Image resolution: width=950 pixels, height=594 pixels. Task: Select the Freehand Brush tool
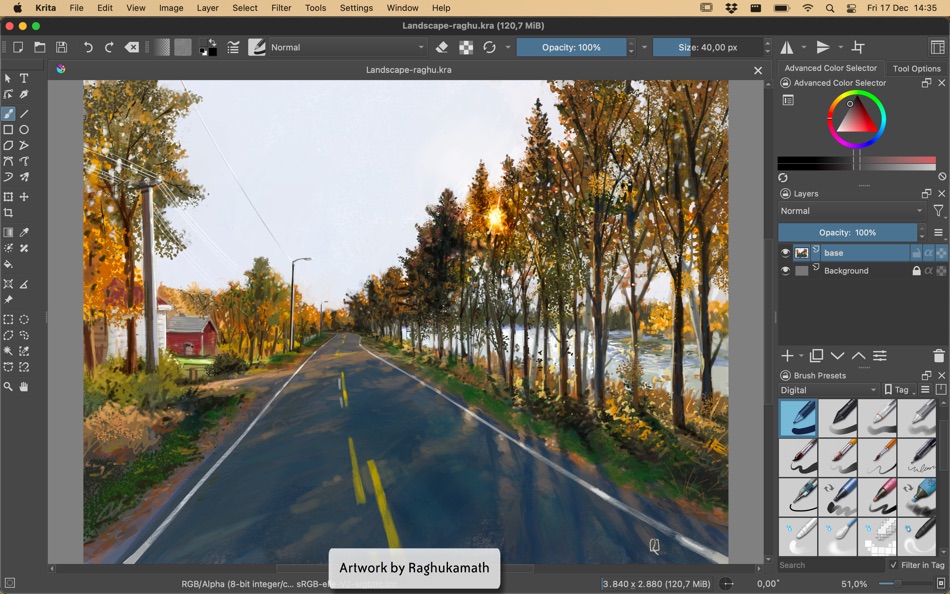click(x=8, y=113)
